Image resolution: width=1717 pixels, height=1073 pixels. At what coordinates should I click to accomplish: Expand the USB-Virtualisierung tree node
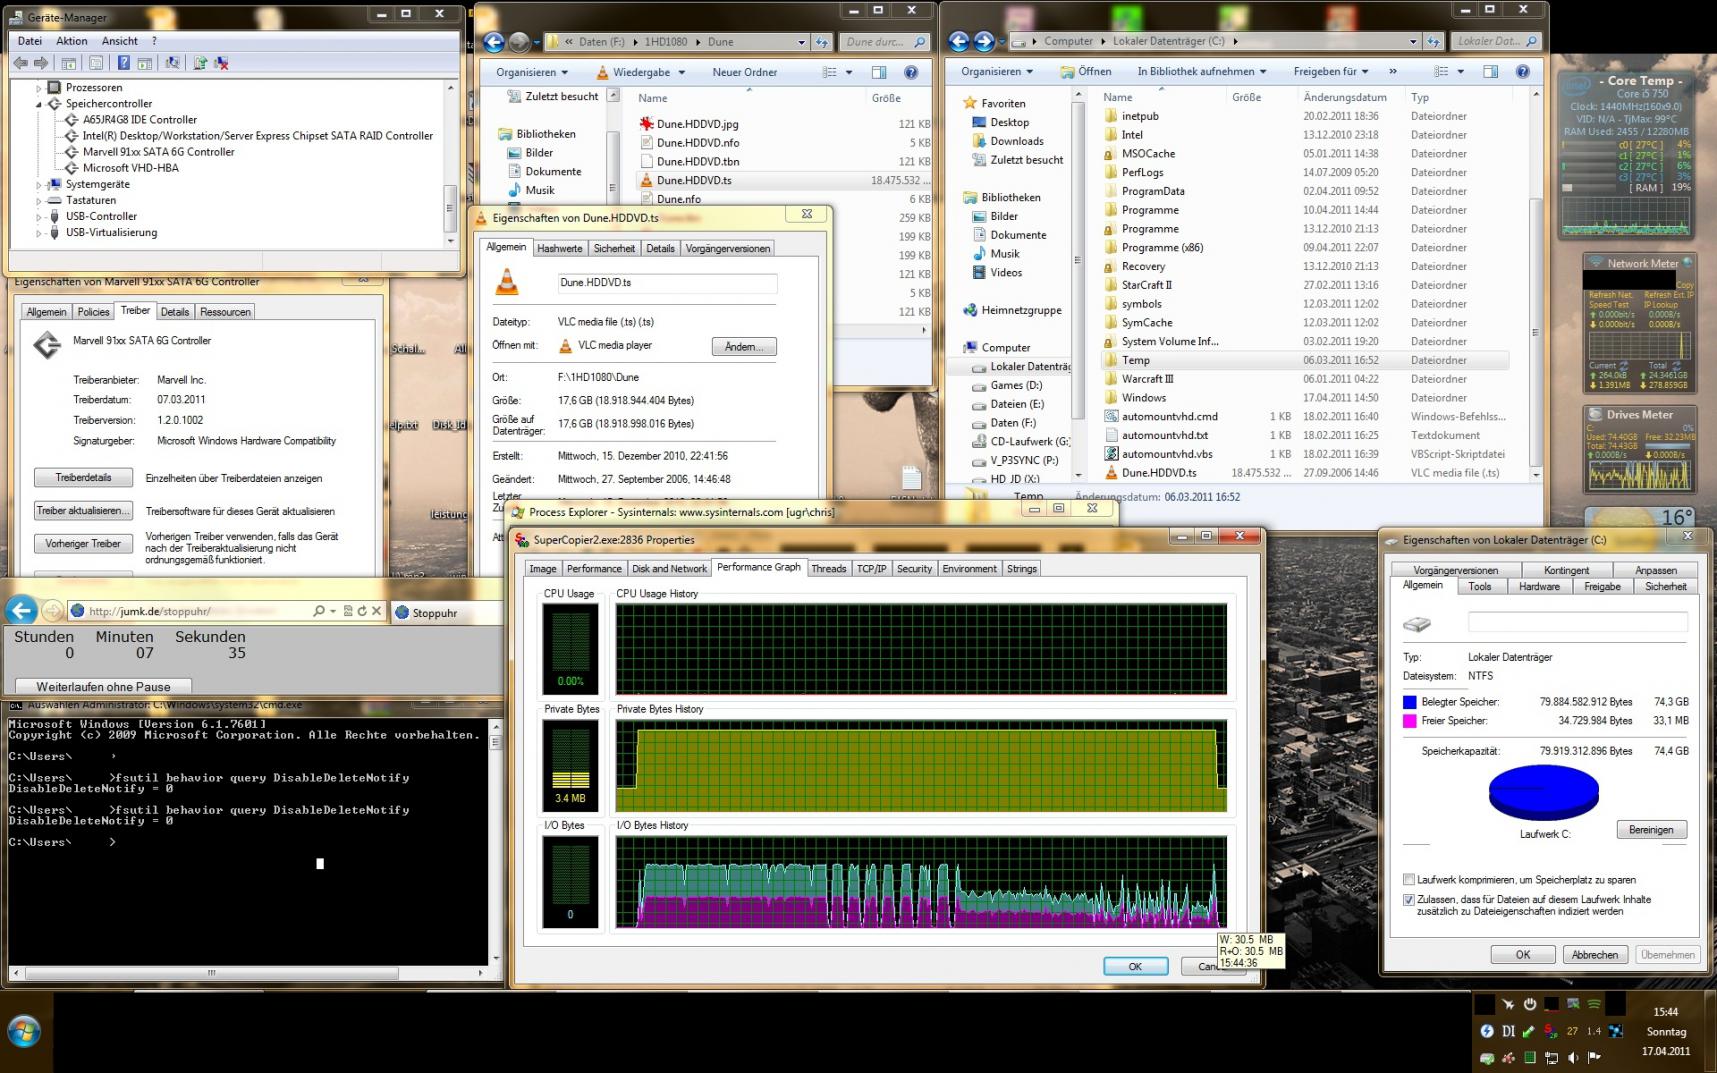40,232
